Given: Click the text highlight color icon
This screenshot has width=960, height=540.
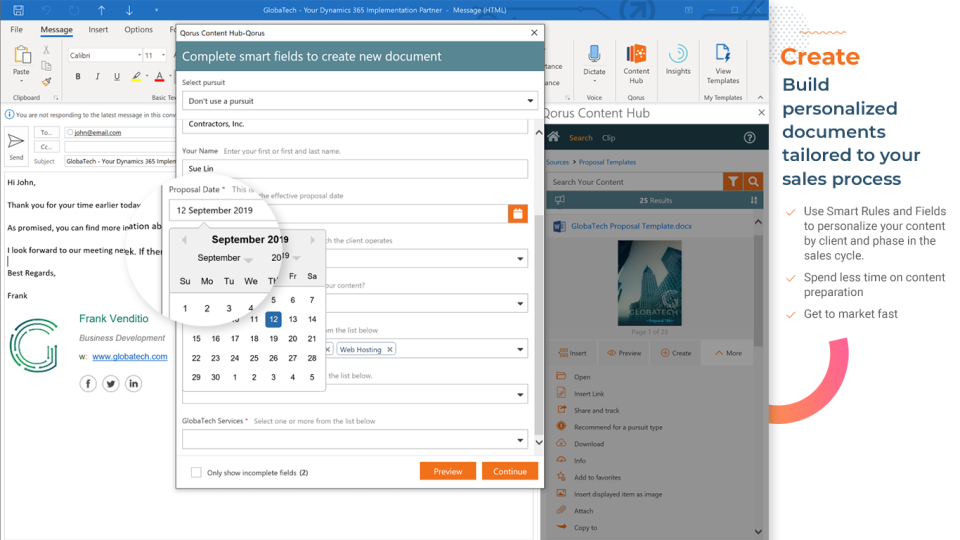Looking at the screenshot, I should 137,77.
